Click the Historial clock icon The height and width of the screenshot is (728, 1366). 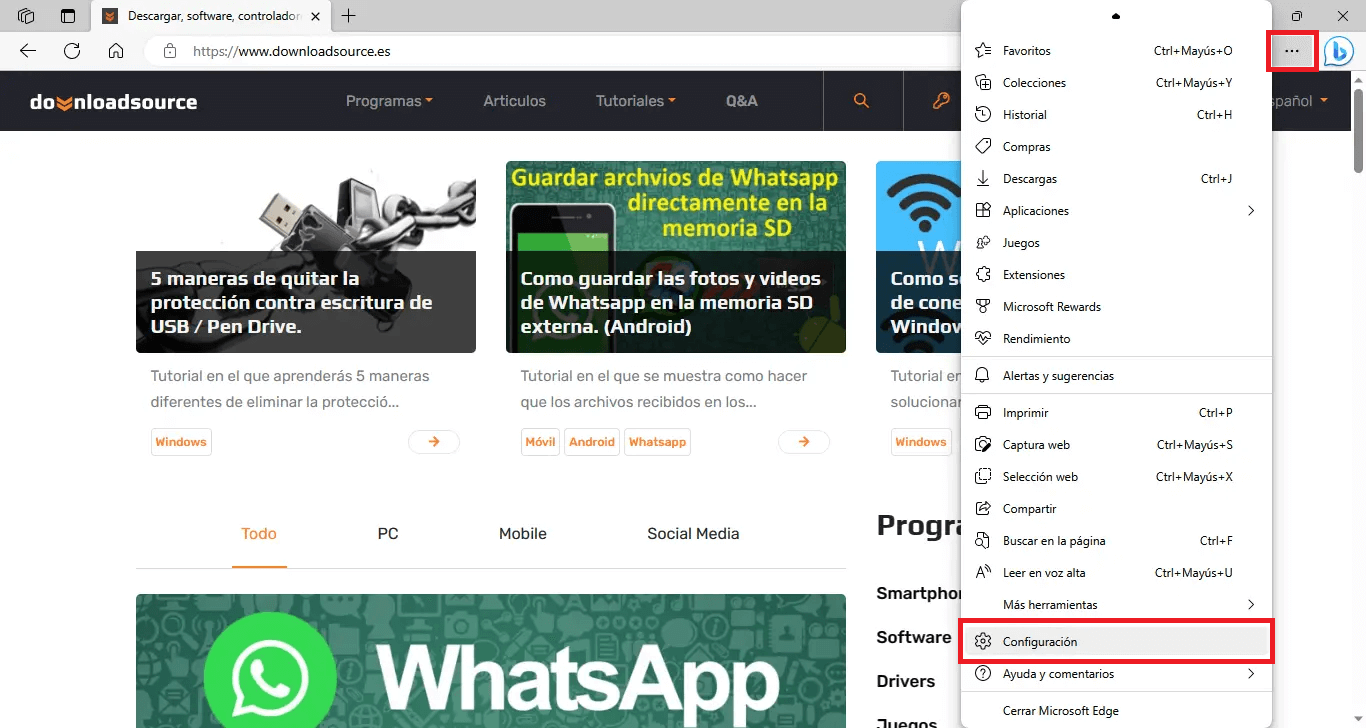pos(983,114)
